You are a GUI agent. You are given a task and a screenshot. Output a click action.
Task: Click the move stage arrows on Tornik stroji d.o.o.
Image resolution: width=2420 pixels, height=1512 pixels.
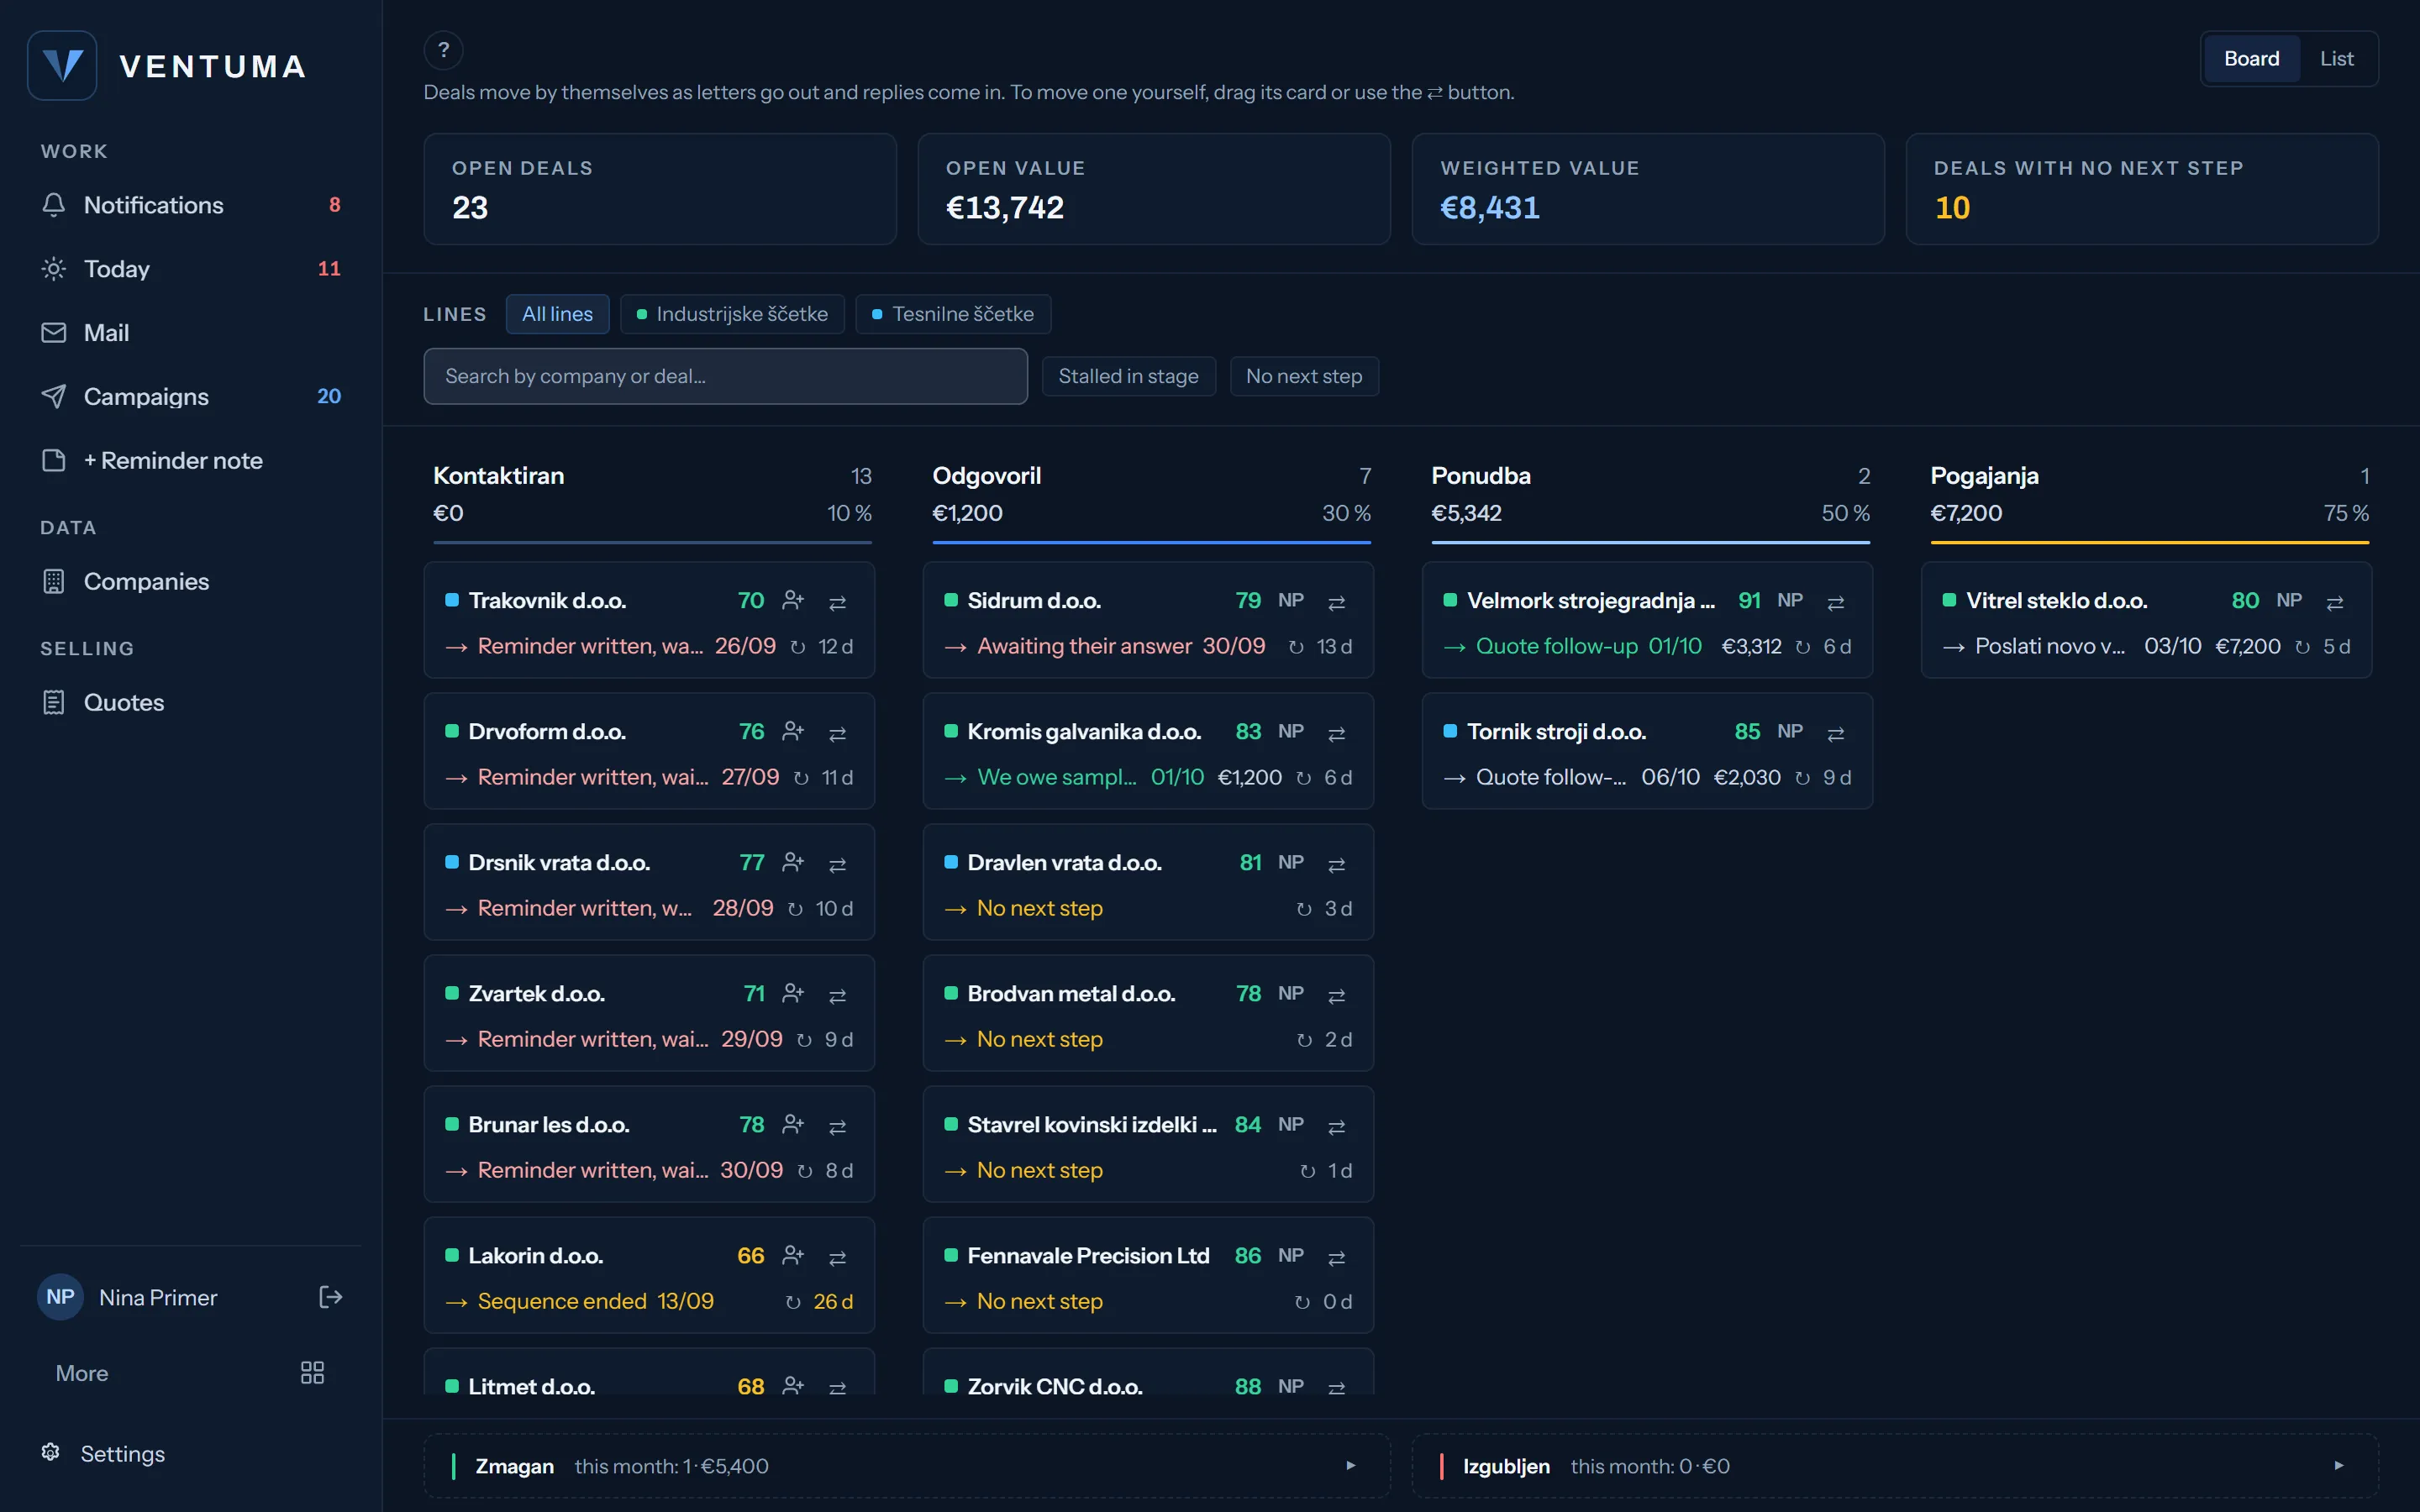[x=1836, y=733]
